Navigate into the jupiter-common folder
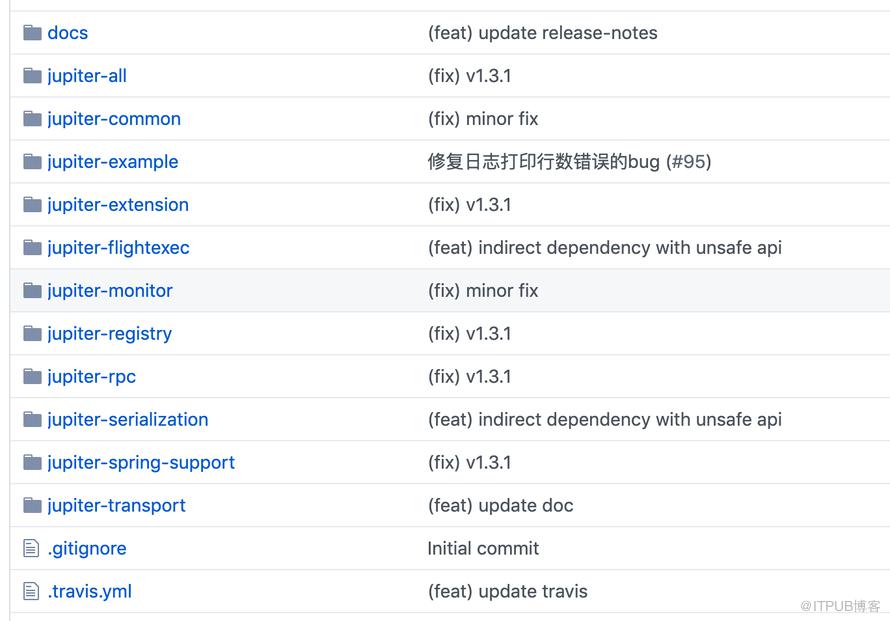The height and width of the screenshot is (621, 890). coord(114,119)
